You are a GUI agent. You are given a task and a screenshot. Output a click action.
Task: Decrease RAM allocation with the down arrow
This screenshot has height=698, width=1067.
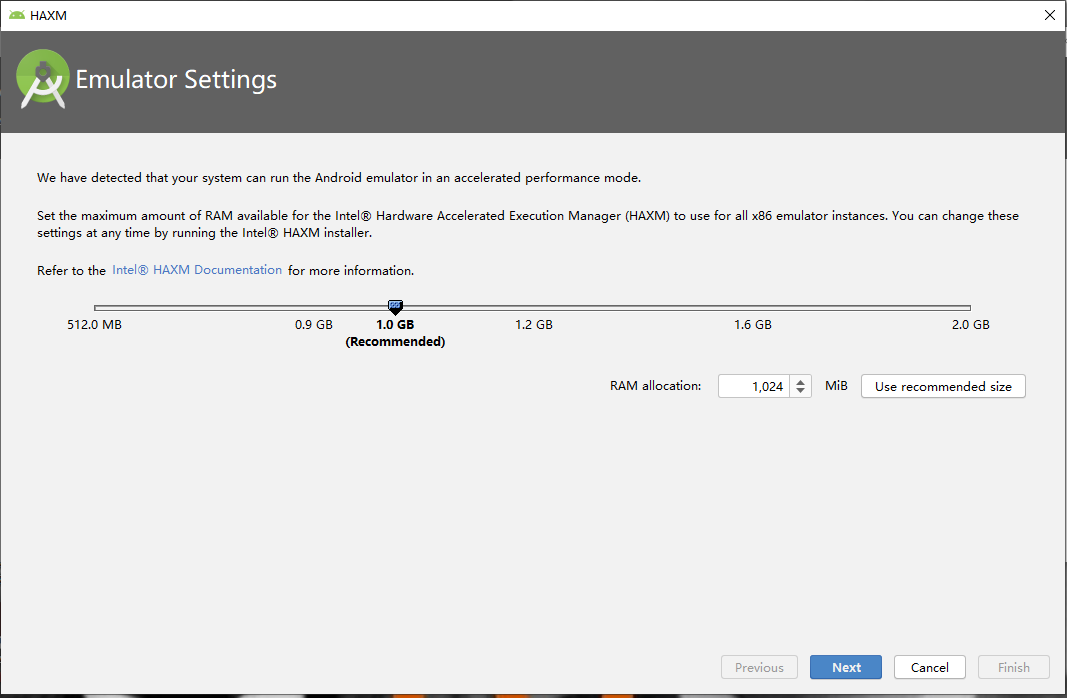point(801,392)
